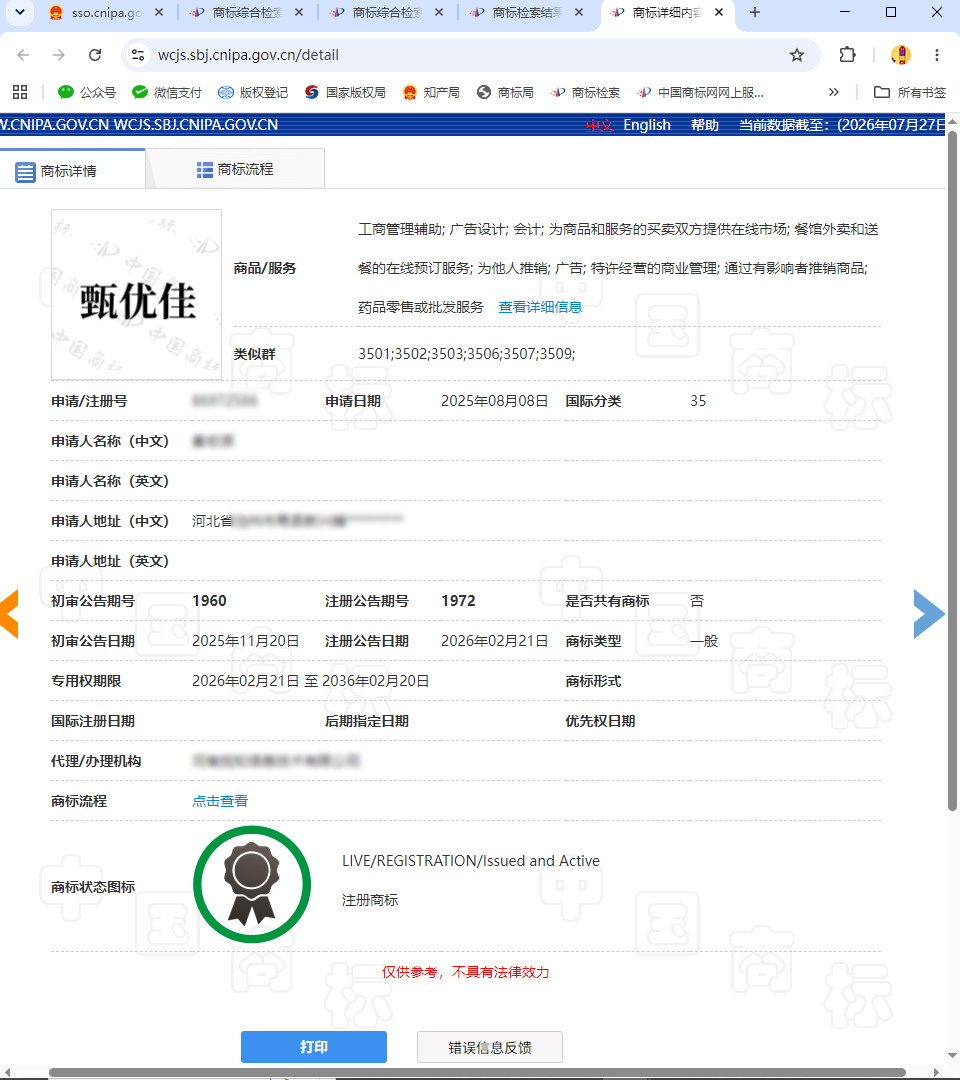960x1080 pixels.
Task: Open the browser extensions puzzle icon
Action: coord(848,55)
